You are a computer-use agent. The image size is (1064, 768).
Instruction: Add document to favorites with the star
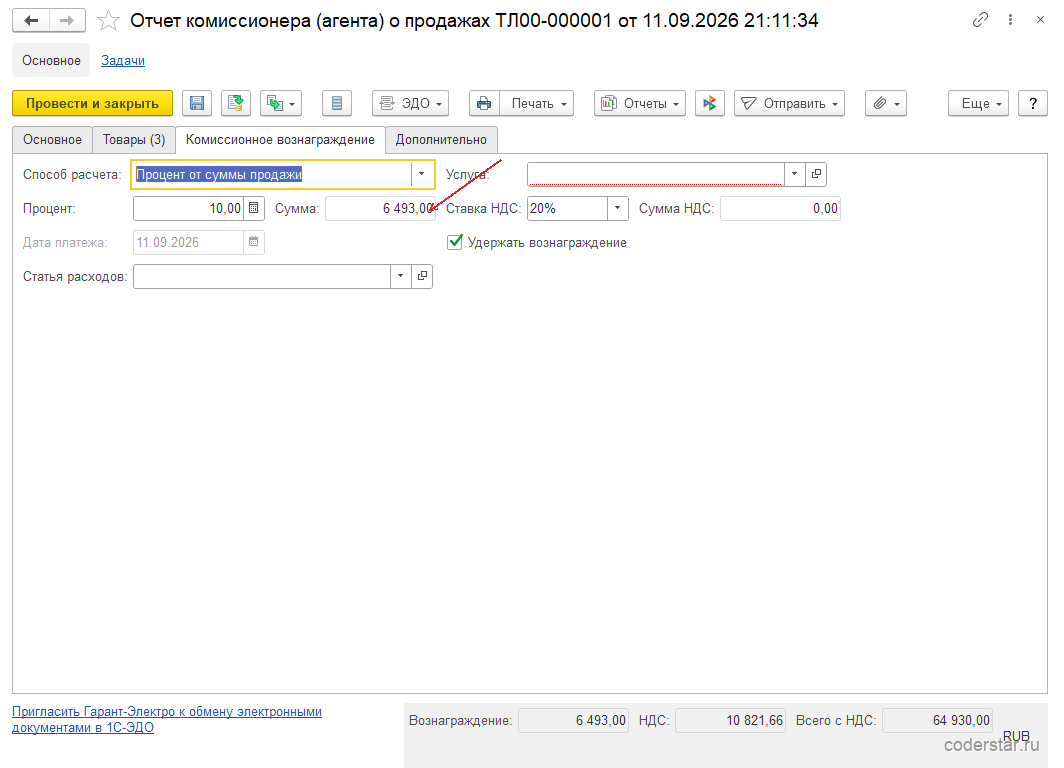click(108, 21)
